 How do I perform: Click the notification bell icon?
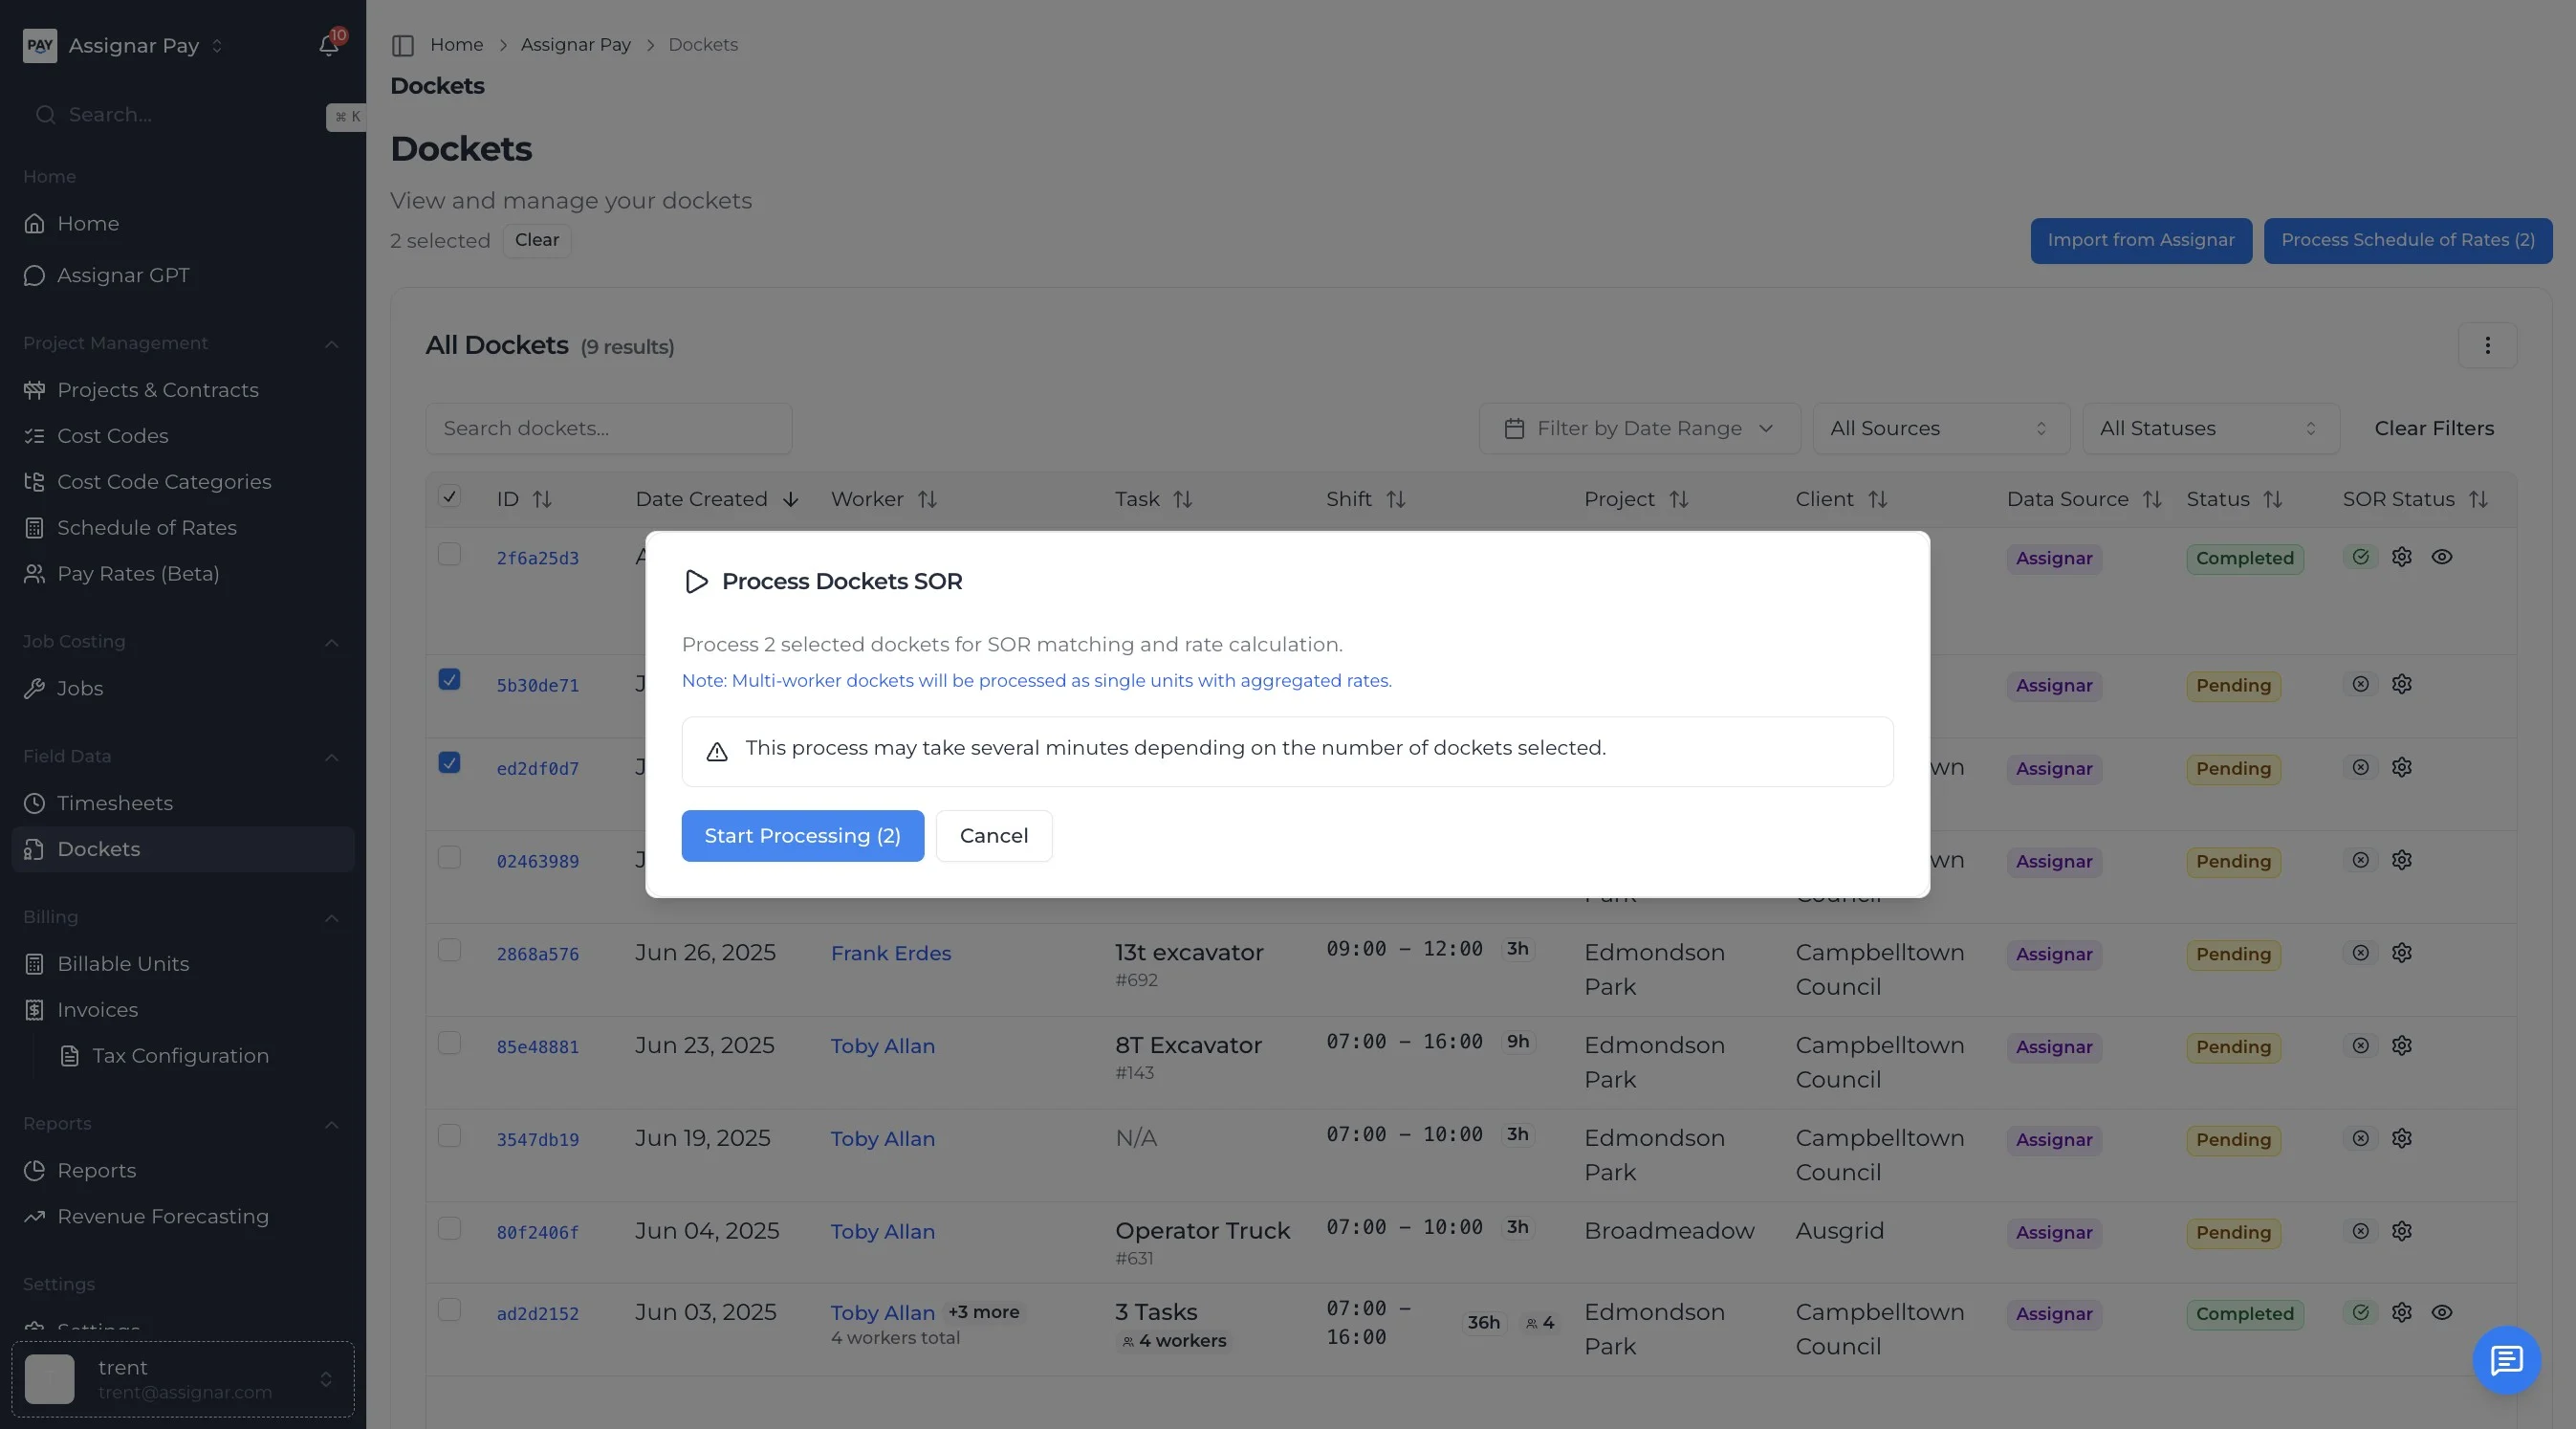point(328,45)
